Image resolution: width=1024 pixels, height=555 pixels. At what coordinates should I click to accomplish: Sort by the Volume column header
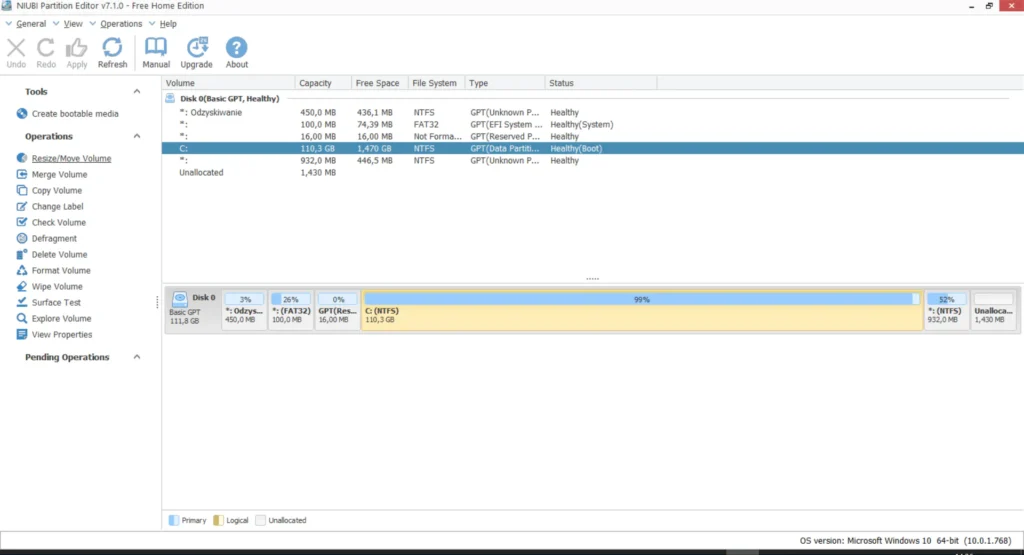228,83
